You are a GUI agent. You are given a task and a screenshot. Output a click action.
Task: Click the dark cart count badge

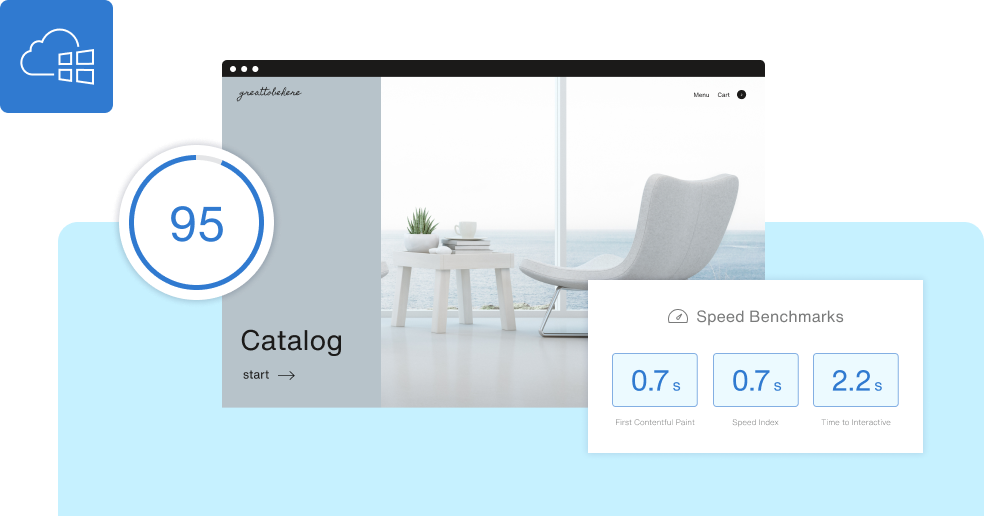[x=741, y=95]
